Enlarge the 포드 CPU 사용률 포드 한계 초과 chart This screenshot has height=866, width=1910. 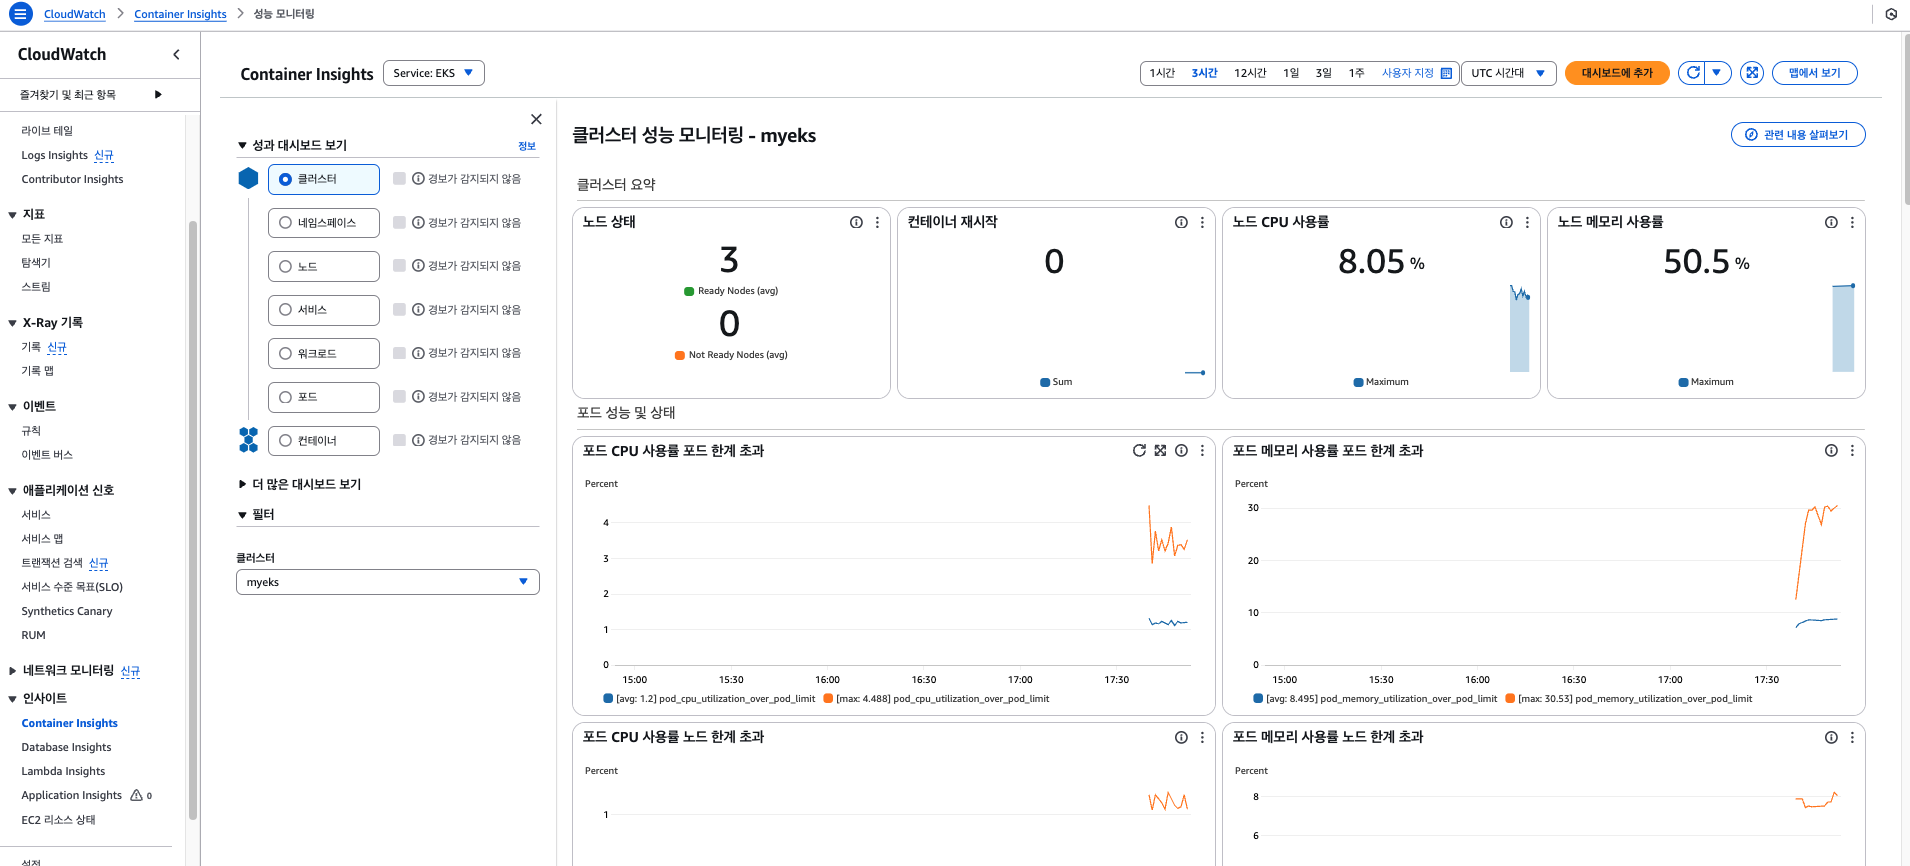pyautogui.click(x=1160, y=451)
